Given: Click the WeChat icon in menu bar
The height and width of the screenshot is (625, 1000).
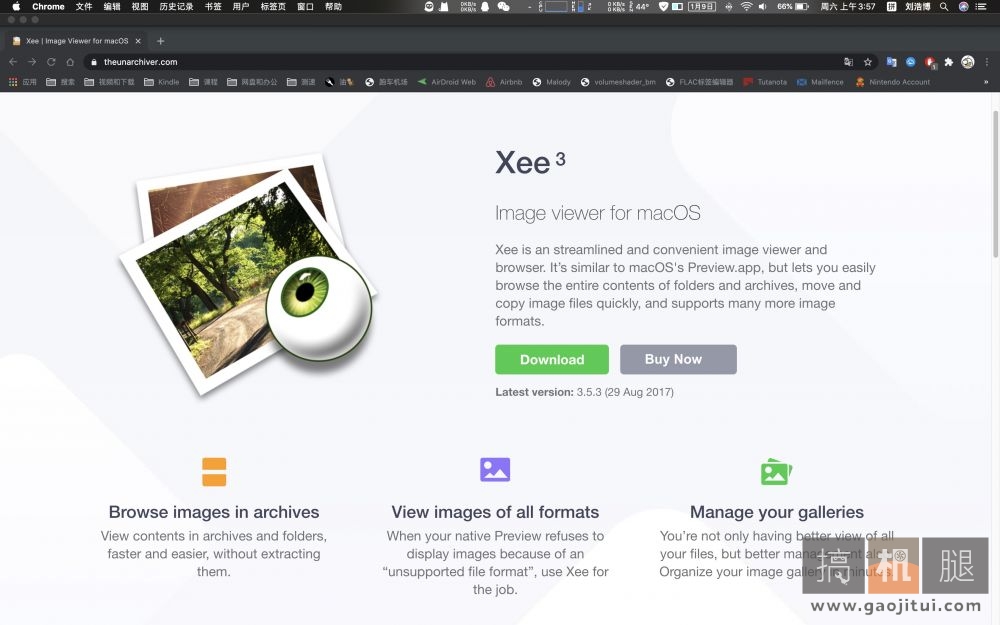Looking at the screenshot, I should (x=503, y=6).
